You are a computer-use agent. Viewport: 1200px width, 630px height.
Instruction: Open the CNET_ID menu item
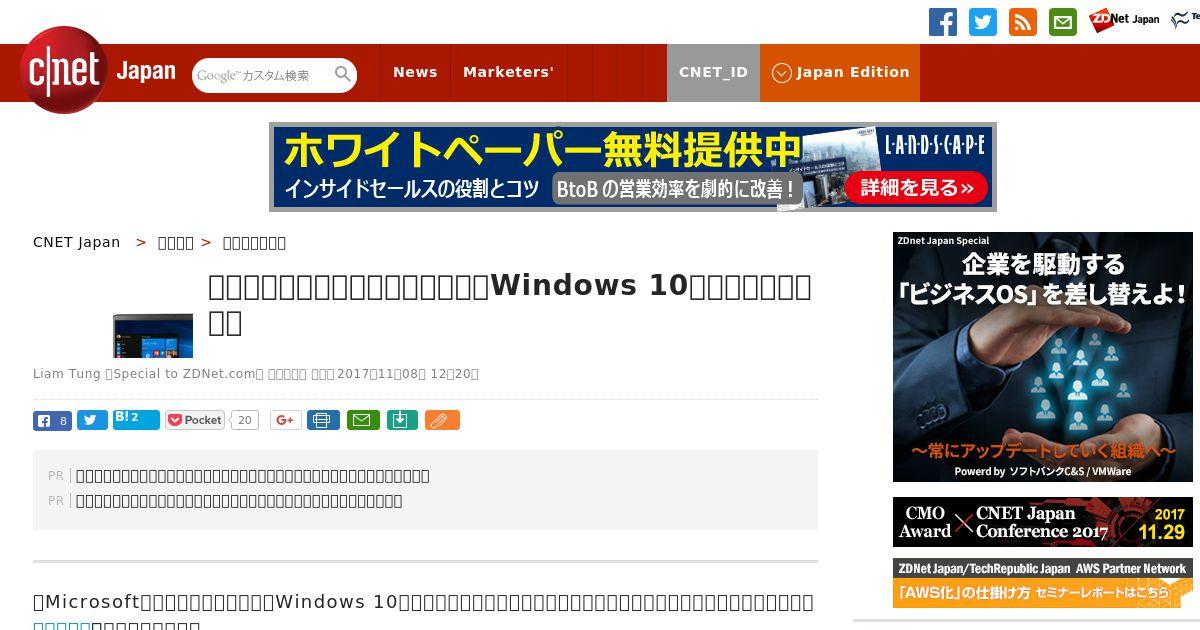coord(713,72)
